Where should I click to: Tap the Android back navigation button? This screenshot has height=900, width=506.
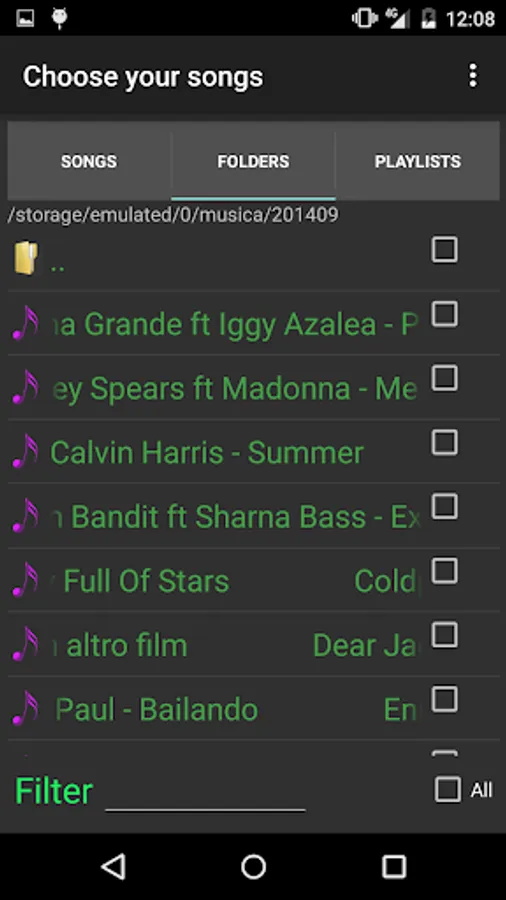(x=113, y=867)
